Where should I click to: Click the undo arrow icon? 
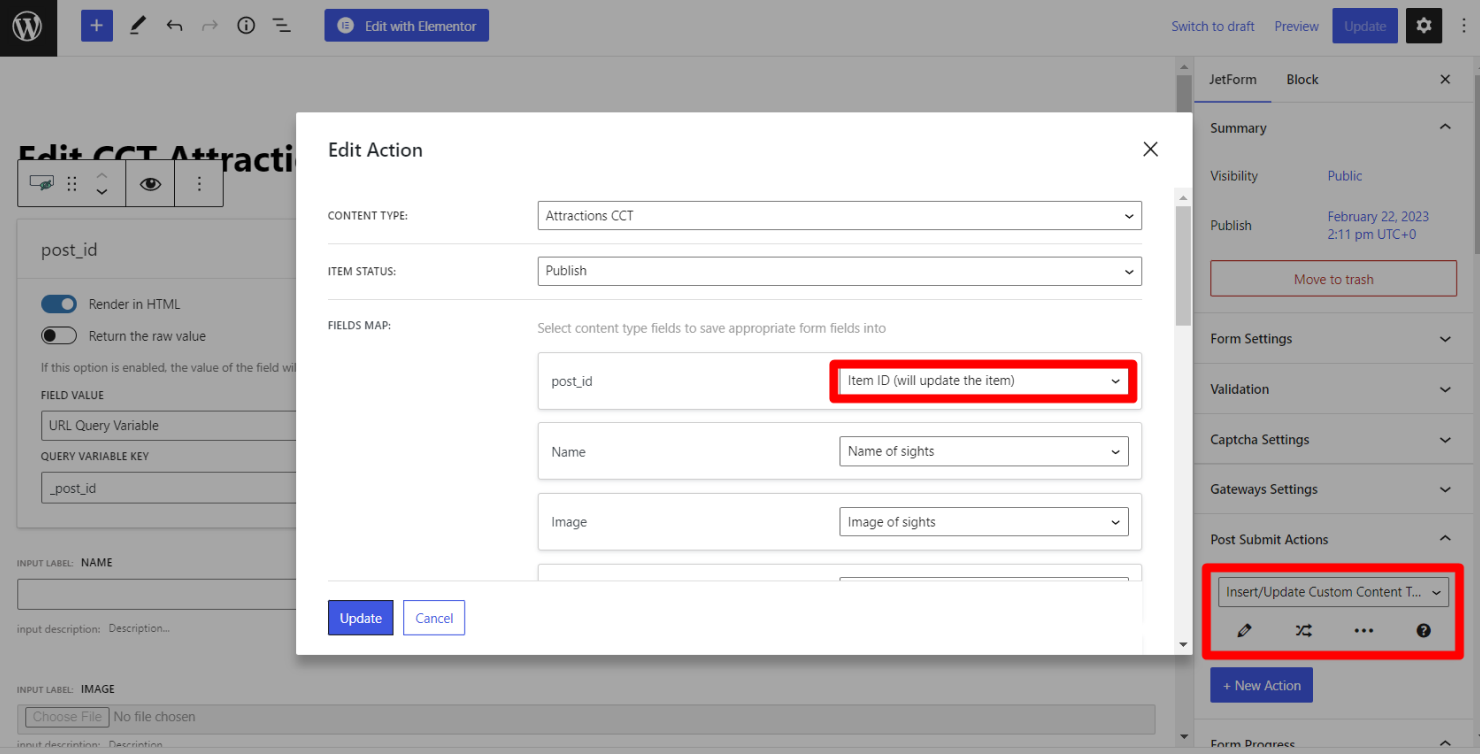(x=174, y=26)
